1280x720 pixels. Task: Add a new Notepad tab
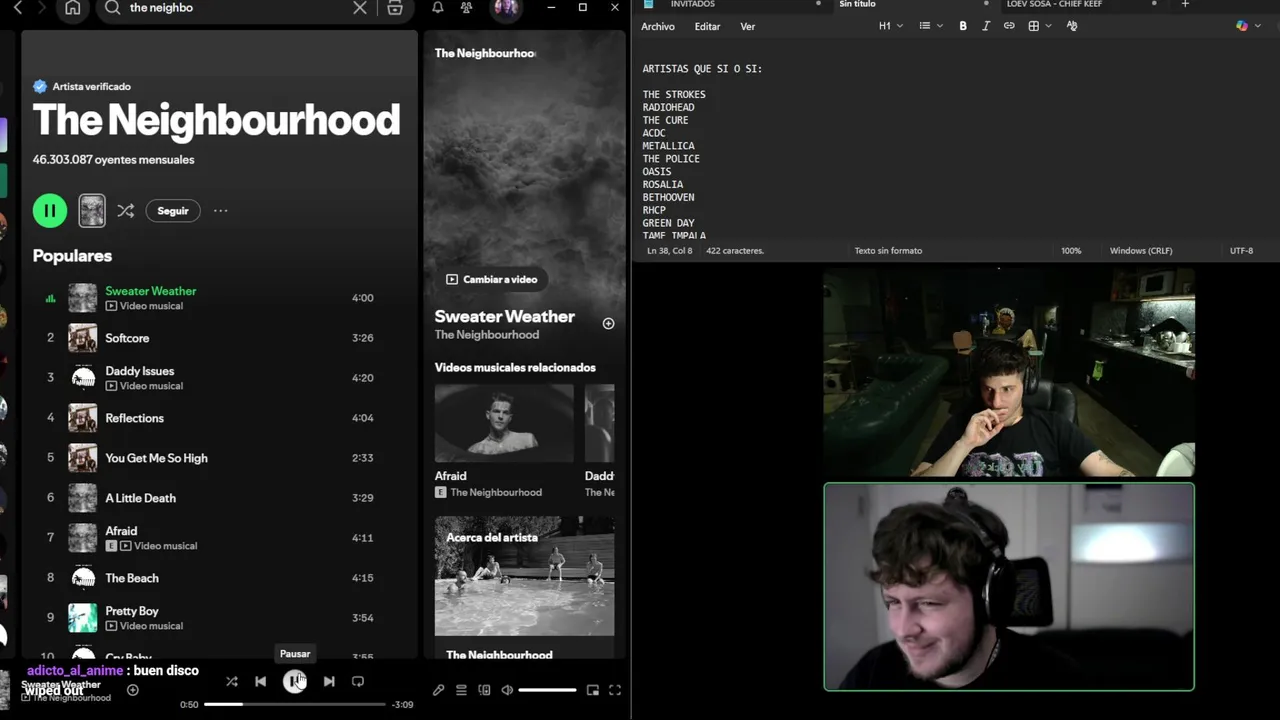coord(1185,5)
